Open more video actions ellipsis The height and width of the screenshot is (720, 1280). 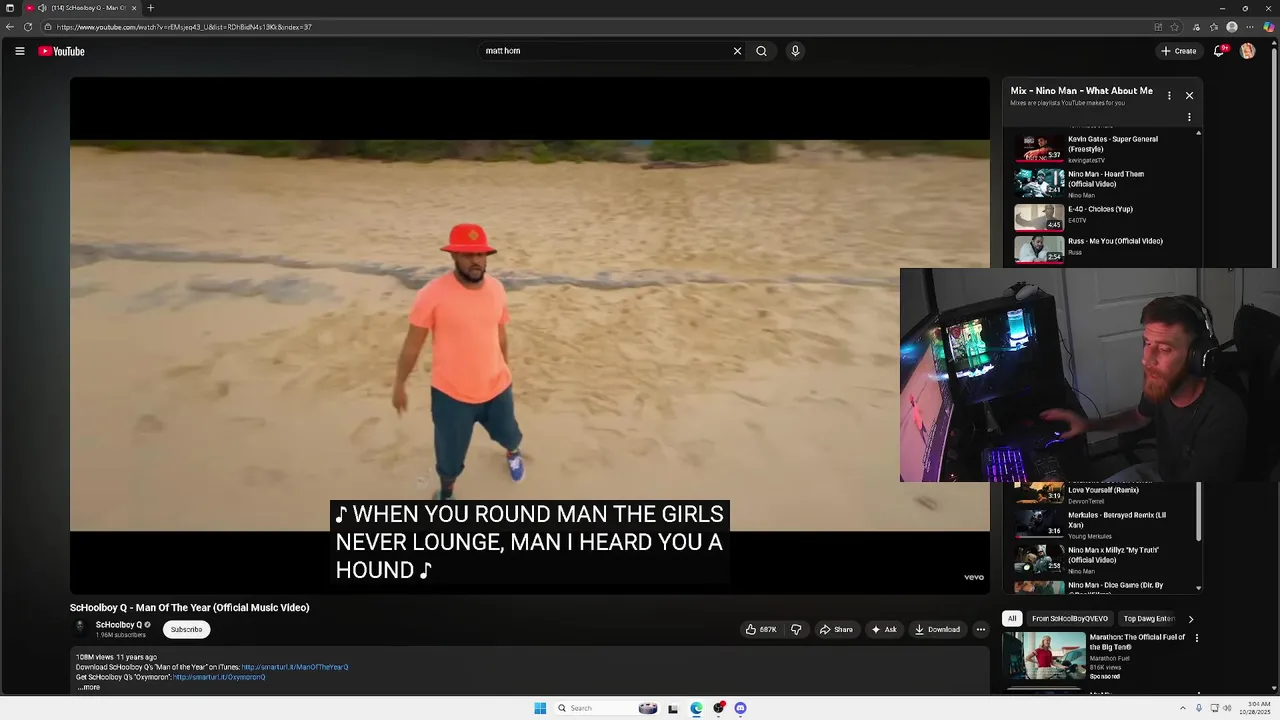click(981, 629)
